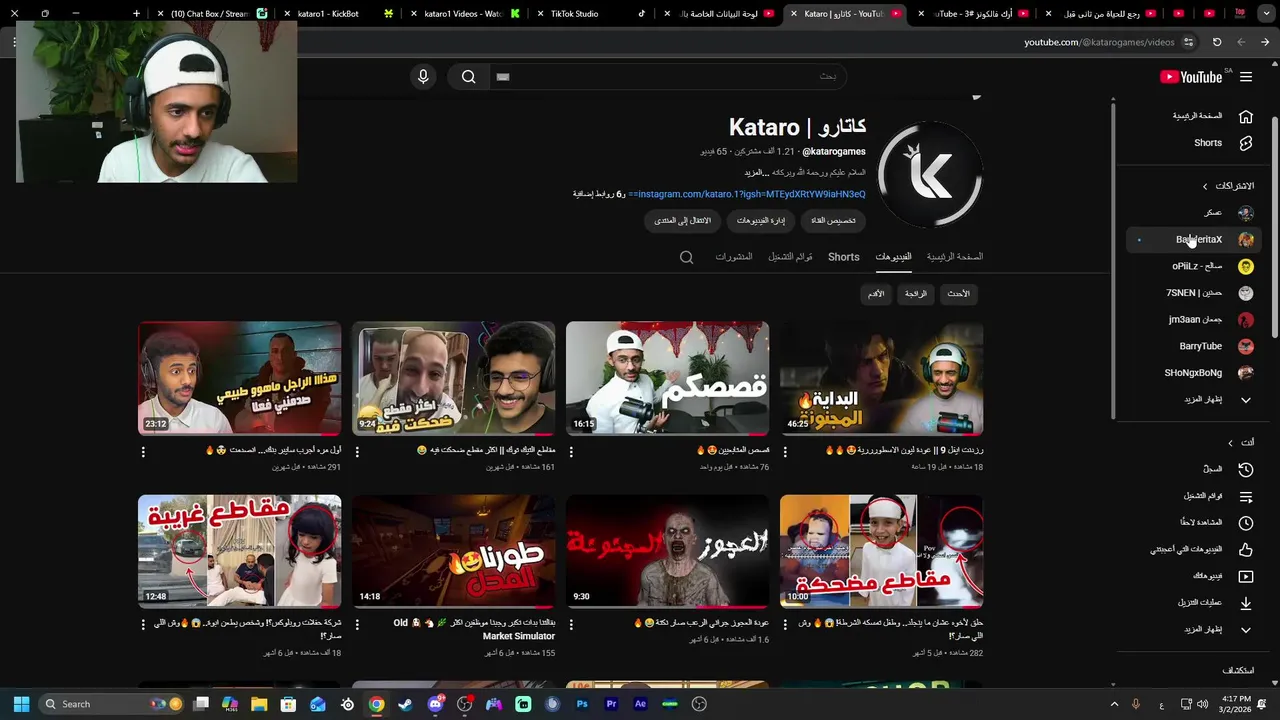Open the Downloads arrow icon in the sidebar
The image size is (1280, 720).
click(1246, 603)
